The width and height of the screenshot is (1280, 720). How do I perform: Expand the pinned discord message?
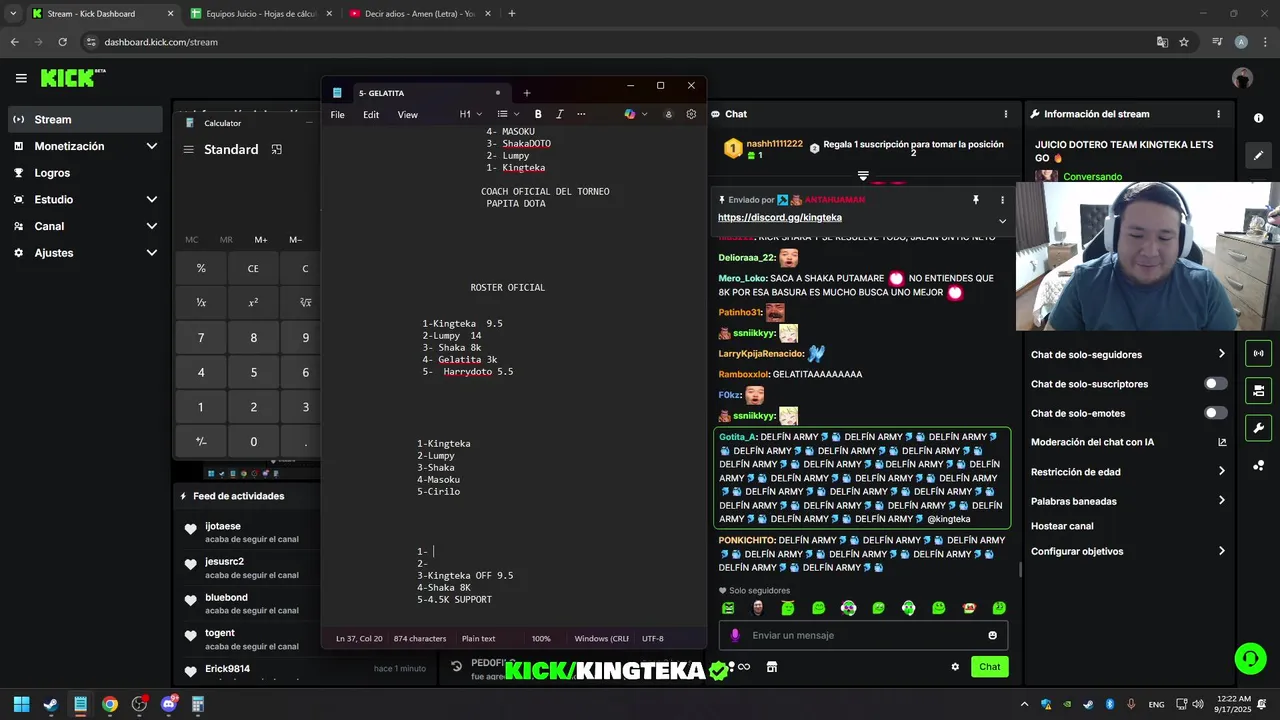tap(1002, 221)
